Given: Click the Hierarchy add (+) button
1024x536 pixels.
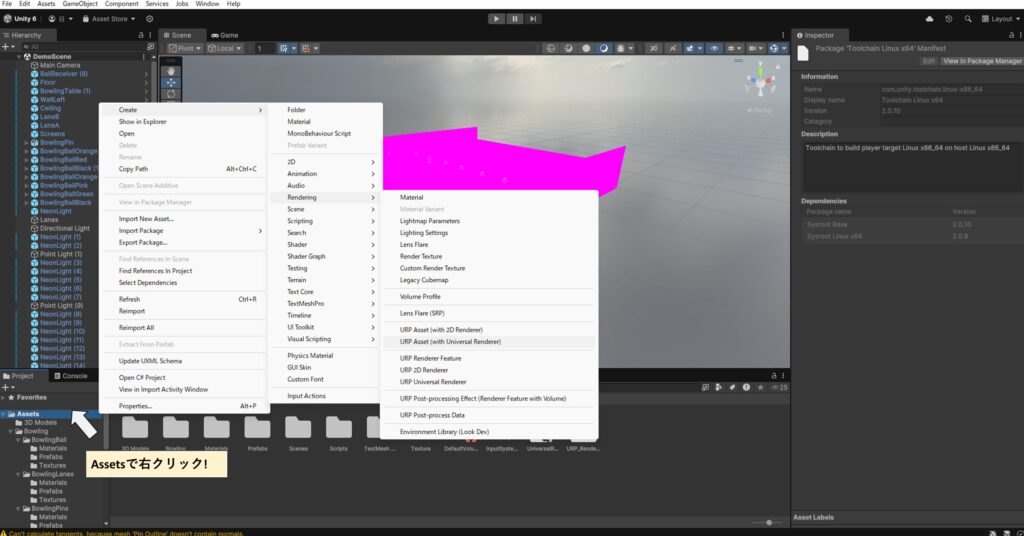Looking at the screenshot, I should coord(6,47).
